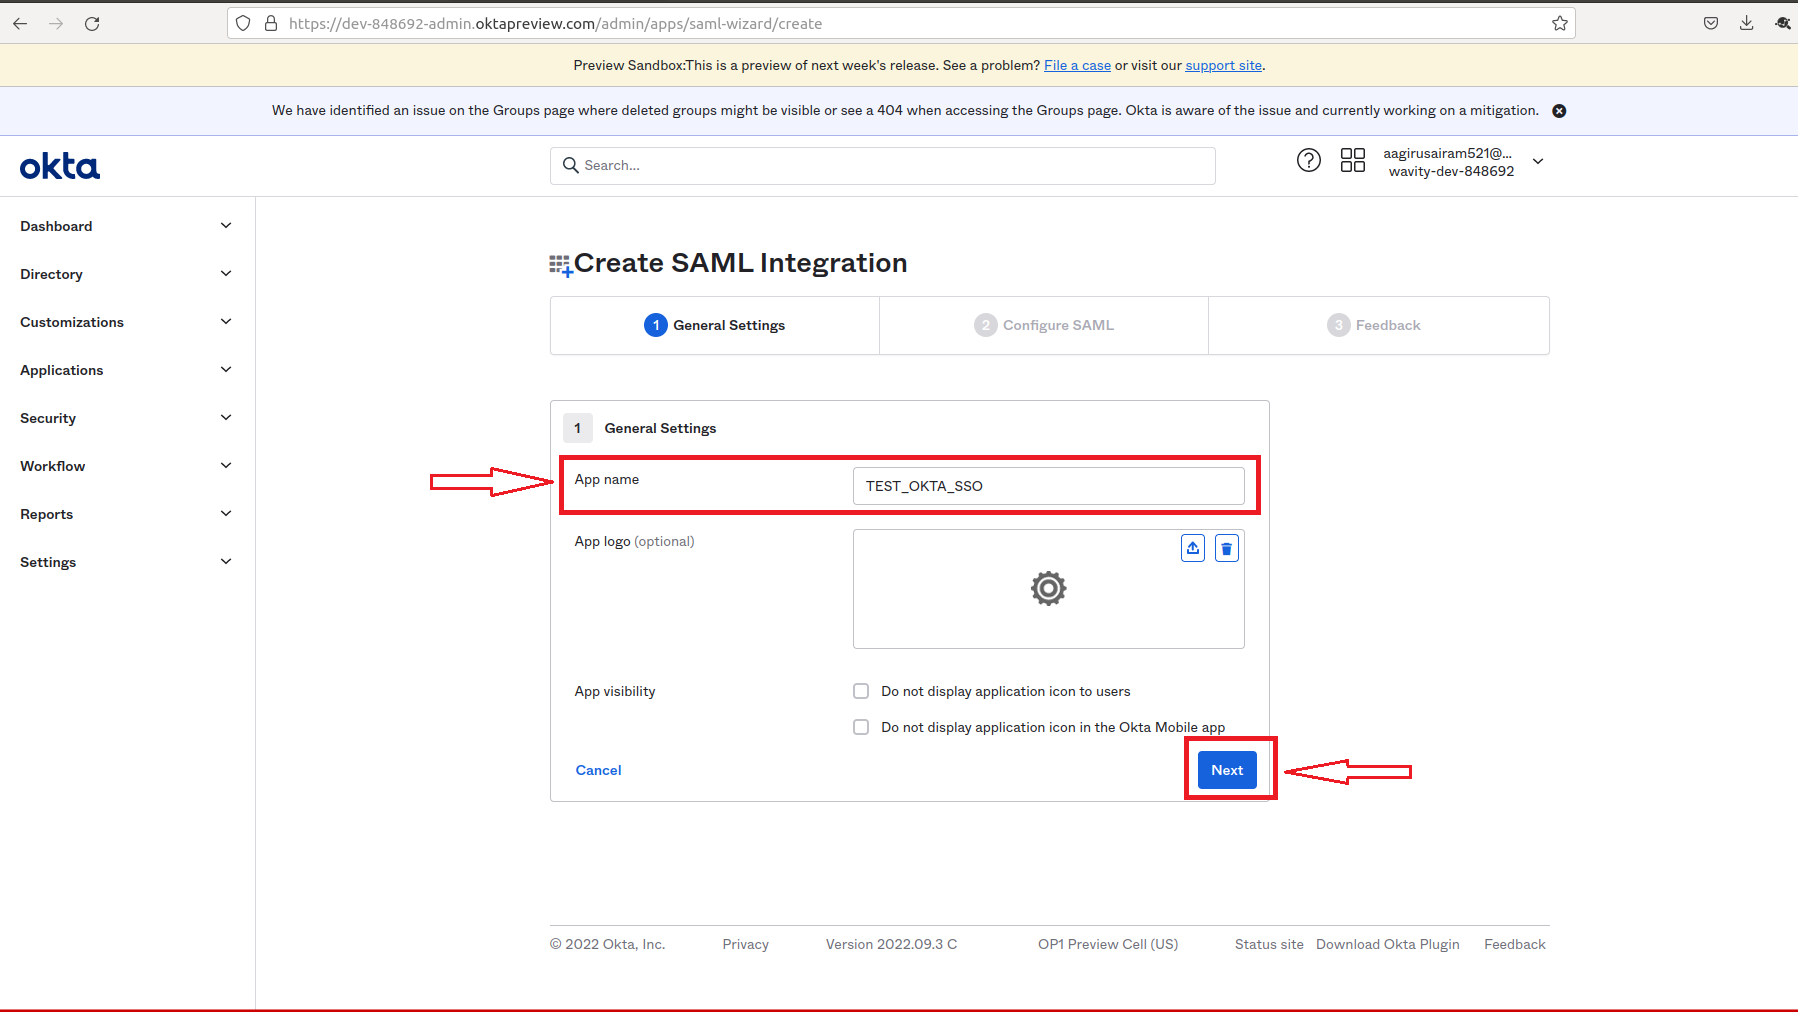
Task: Open Directory in the sidebar
Action: point(51,274)
